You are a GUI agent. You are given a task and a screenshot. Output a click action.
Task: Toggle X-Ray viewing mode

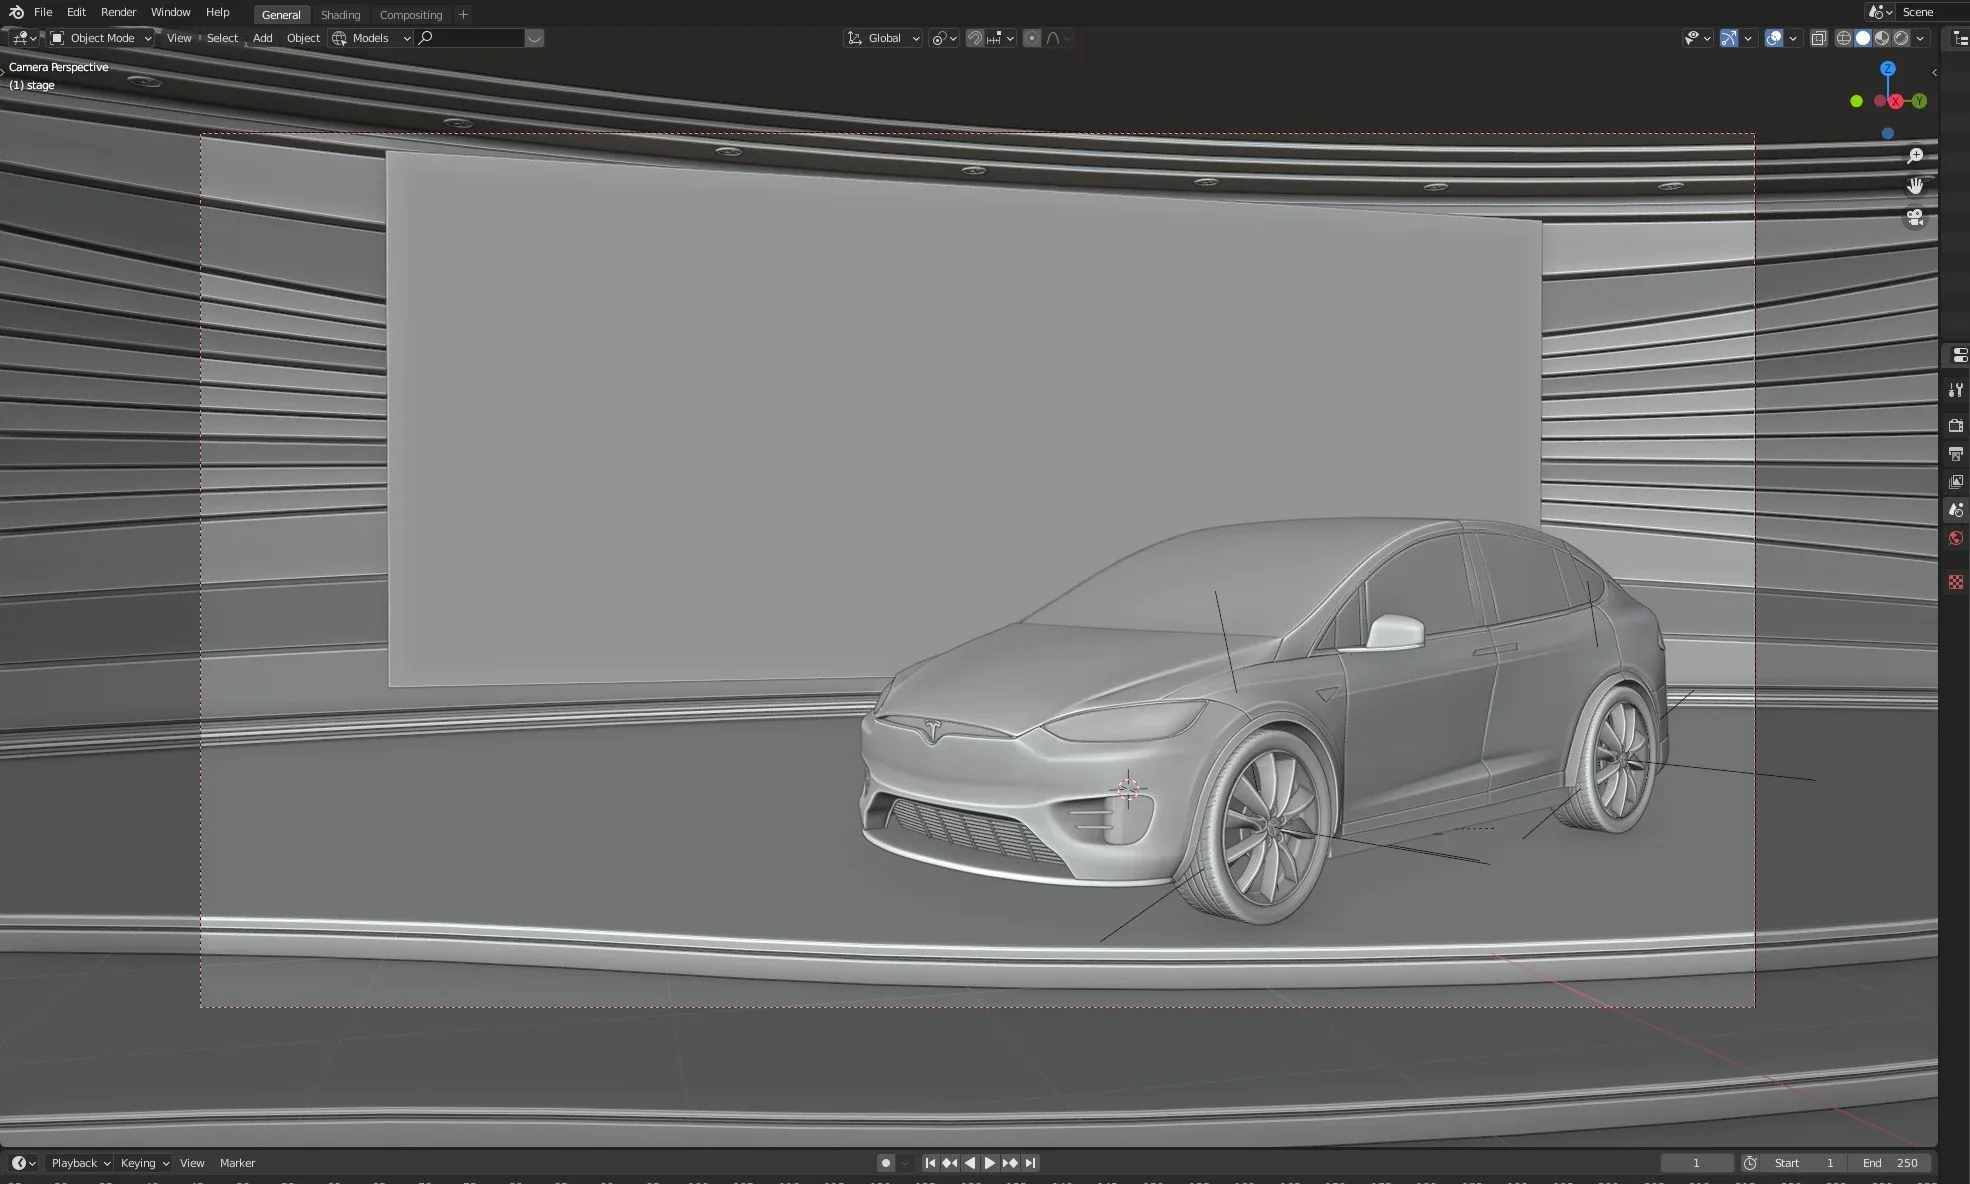click(x=1820, y=37)
